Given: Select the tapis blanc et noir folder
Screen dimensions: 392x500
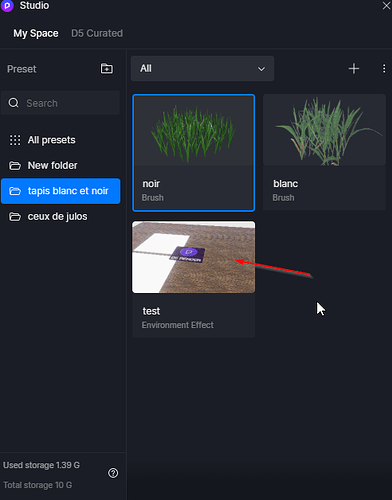Looking at the screenshot, I should click(61, 191).
